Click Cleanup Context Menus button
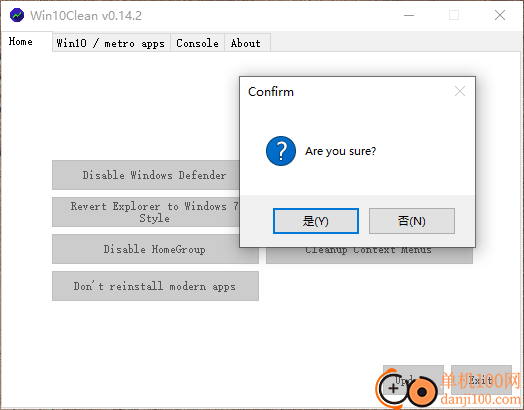524x410 pixels. coord(369,255)
